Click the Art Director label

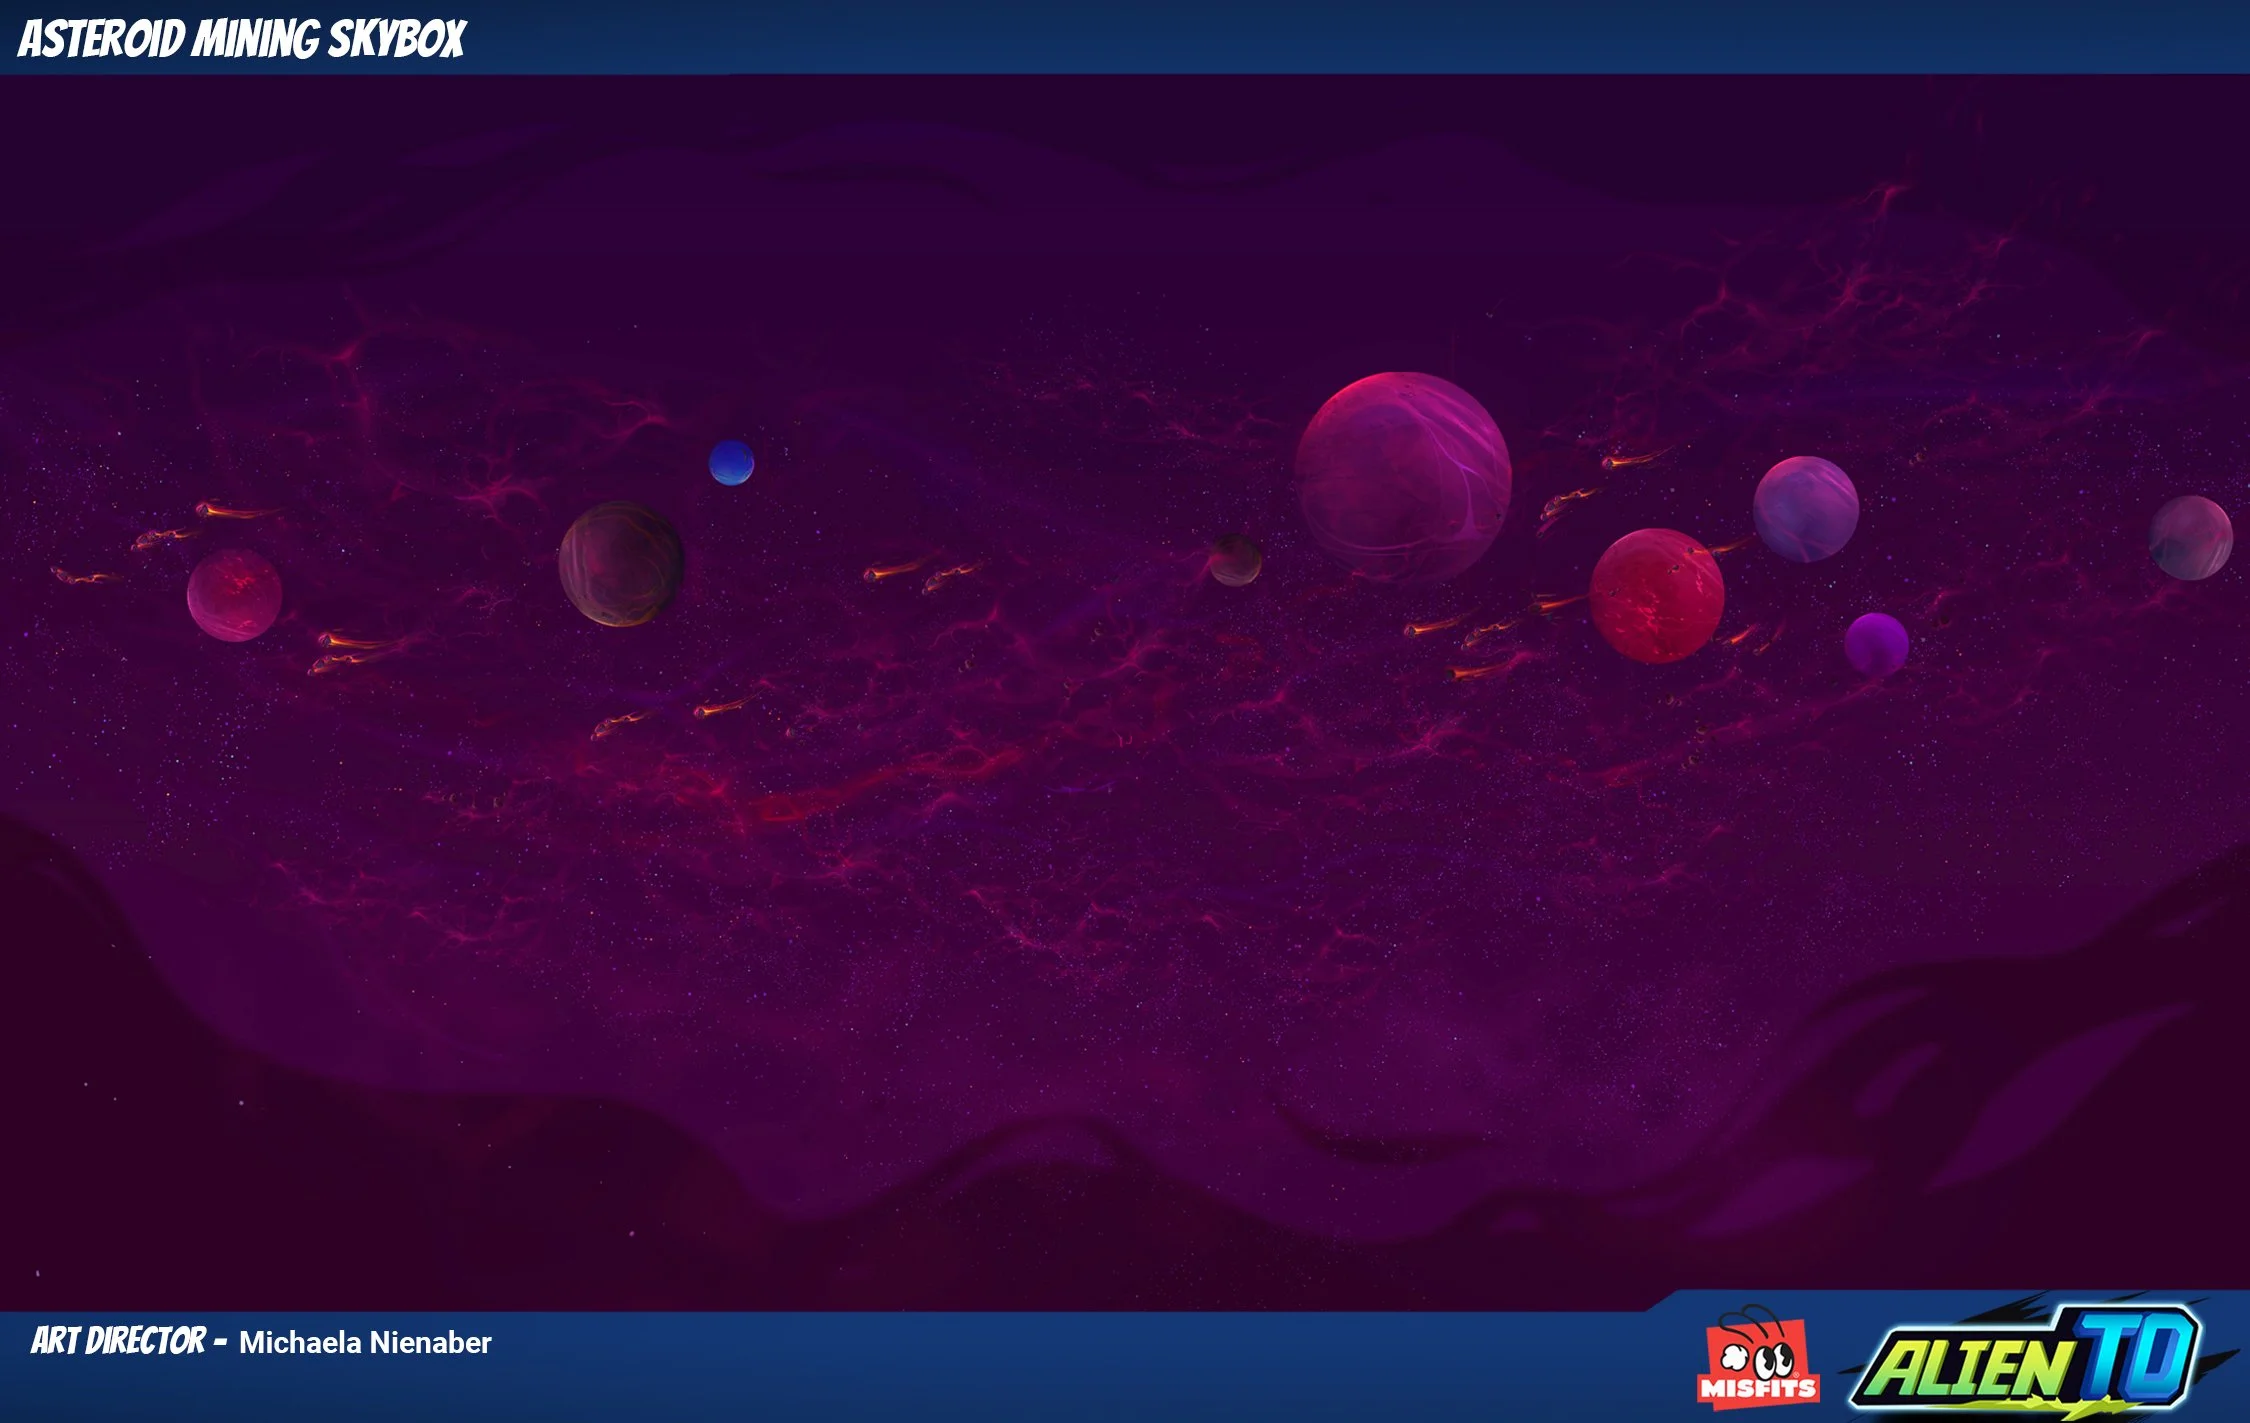point(118,1341)
